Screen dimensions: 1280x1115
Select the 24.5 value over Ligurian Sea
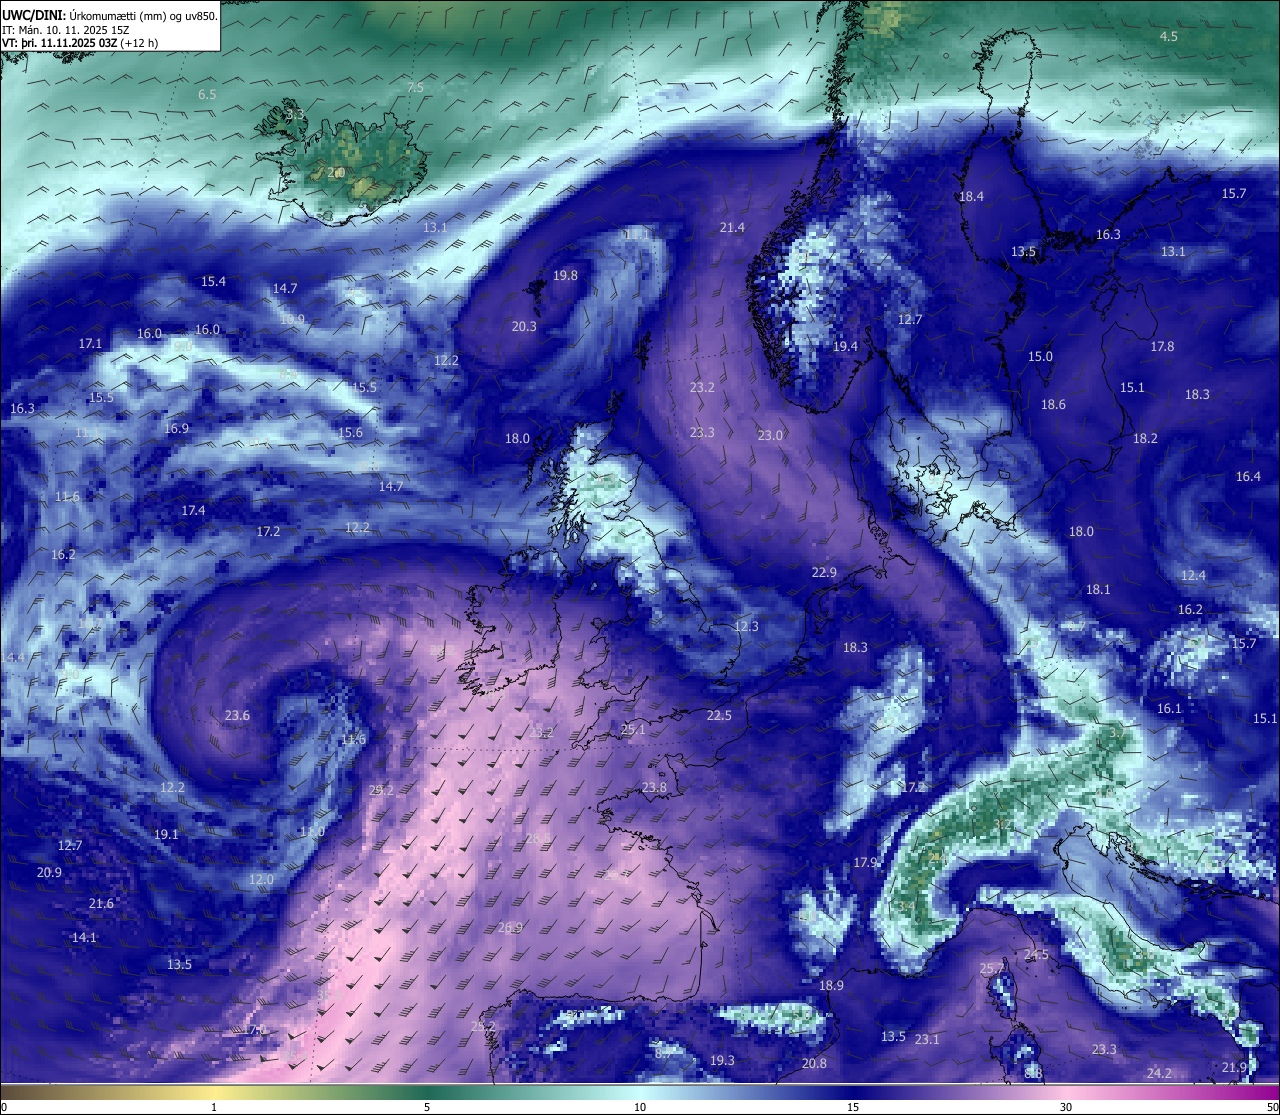point(1036,956)
